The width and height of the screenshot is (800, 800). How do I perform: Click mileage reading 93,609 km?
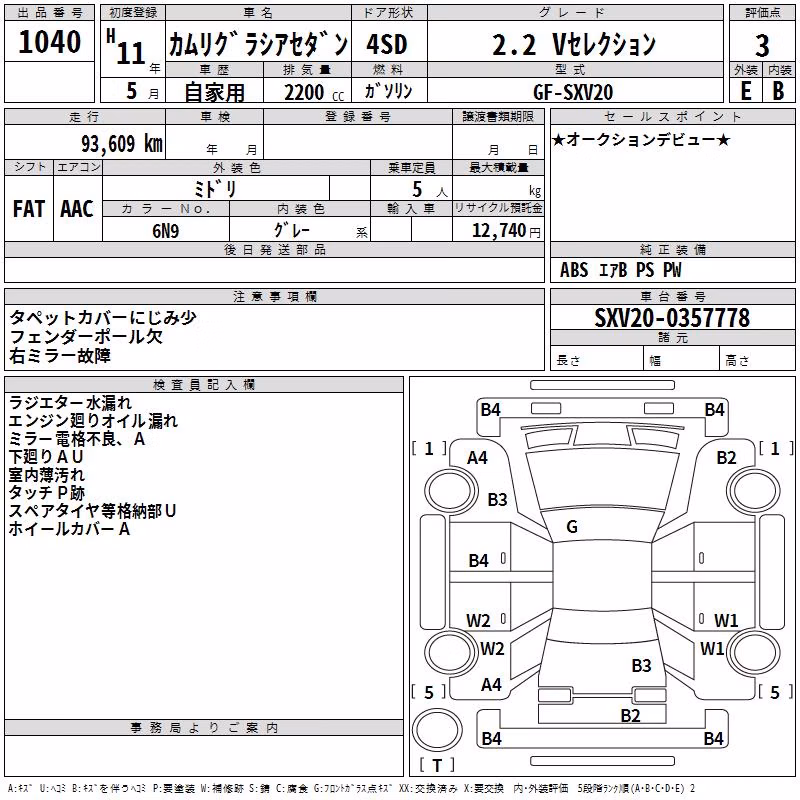point(122,144)
